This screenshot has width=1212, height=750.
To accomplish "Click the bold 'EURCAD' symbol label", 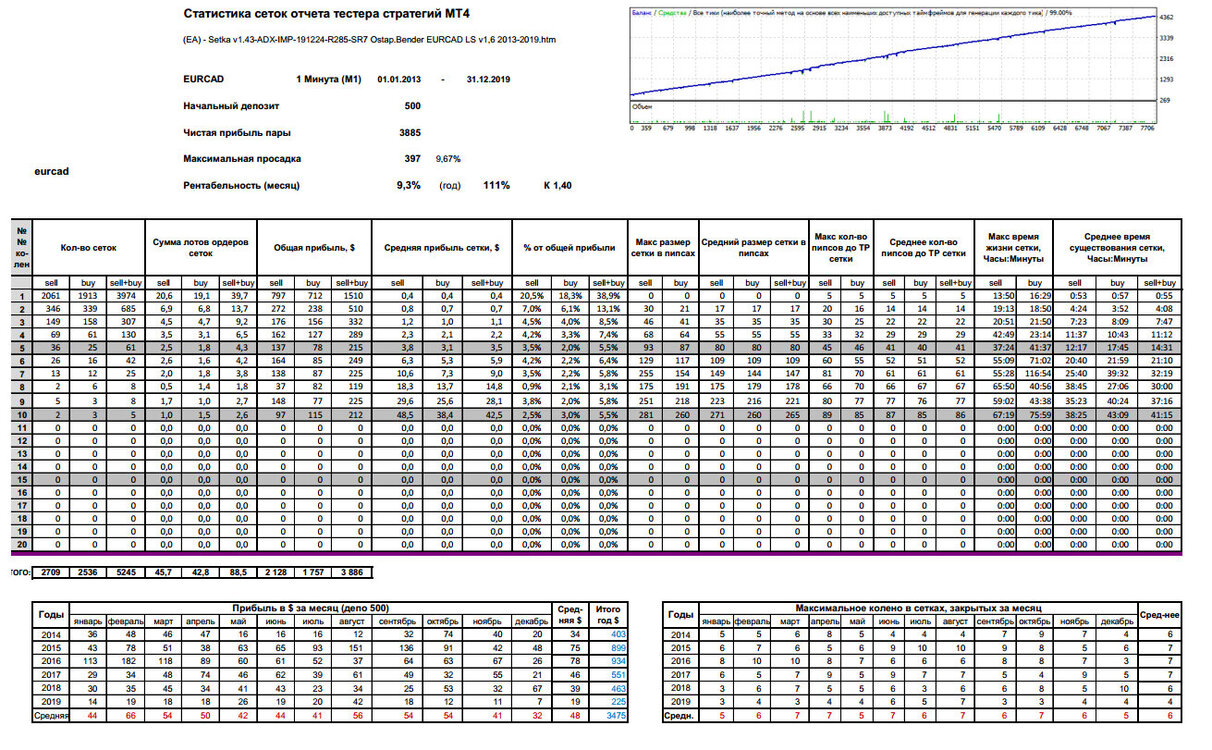I will pos(204,78).
